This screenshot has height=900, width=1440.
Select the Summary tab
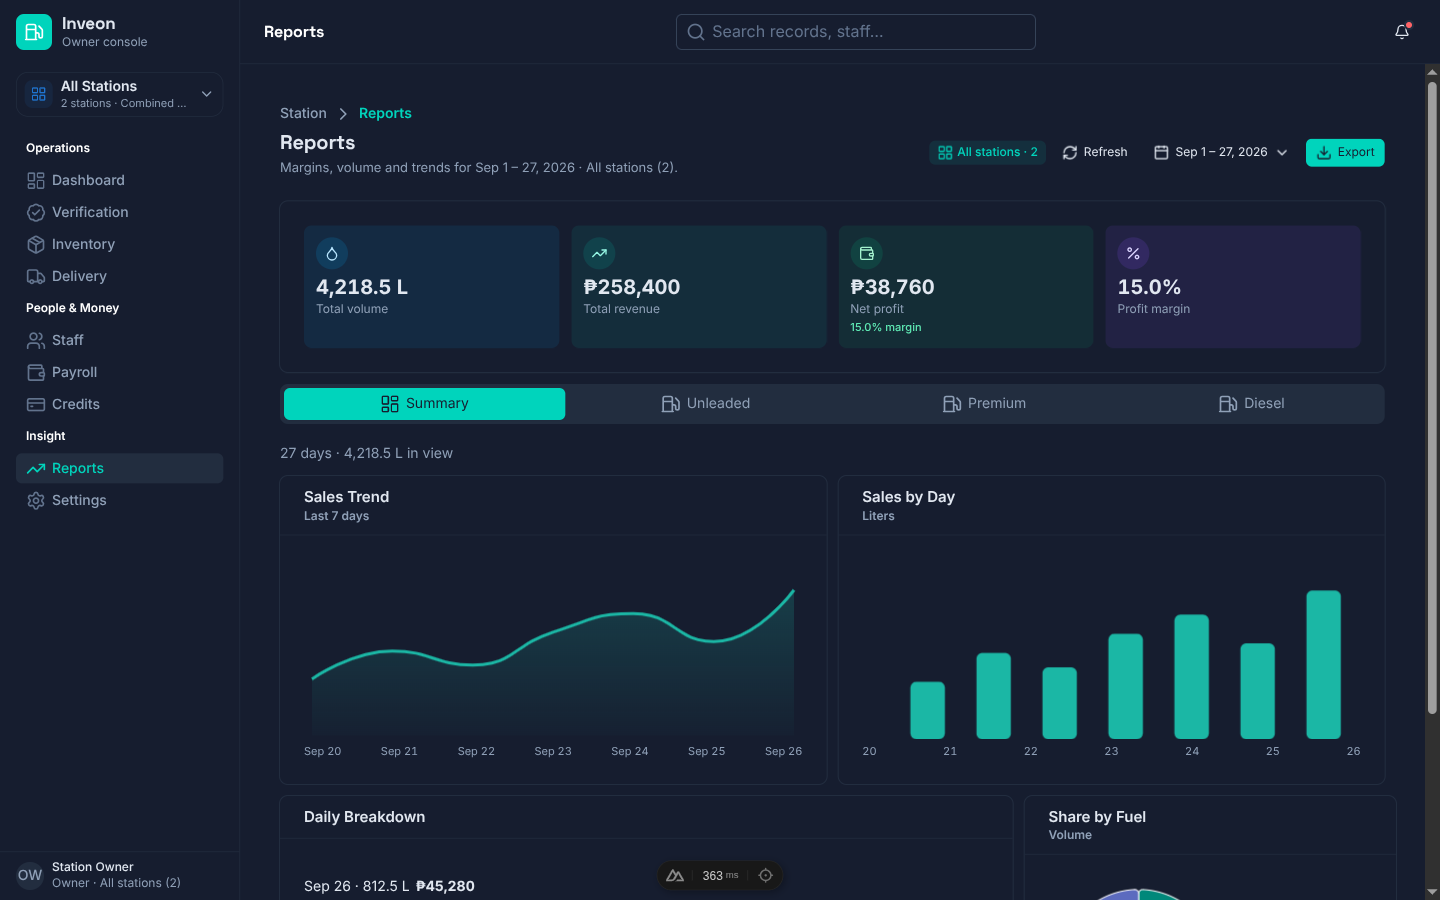click(x=424, y=404)
